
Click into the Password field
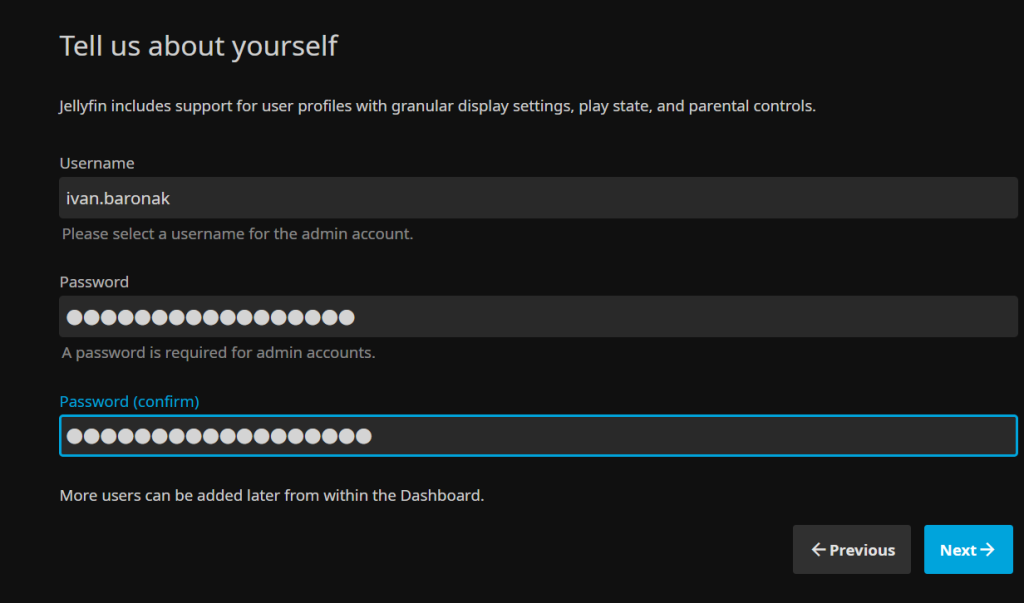[x=538, y=317]
